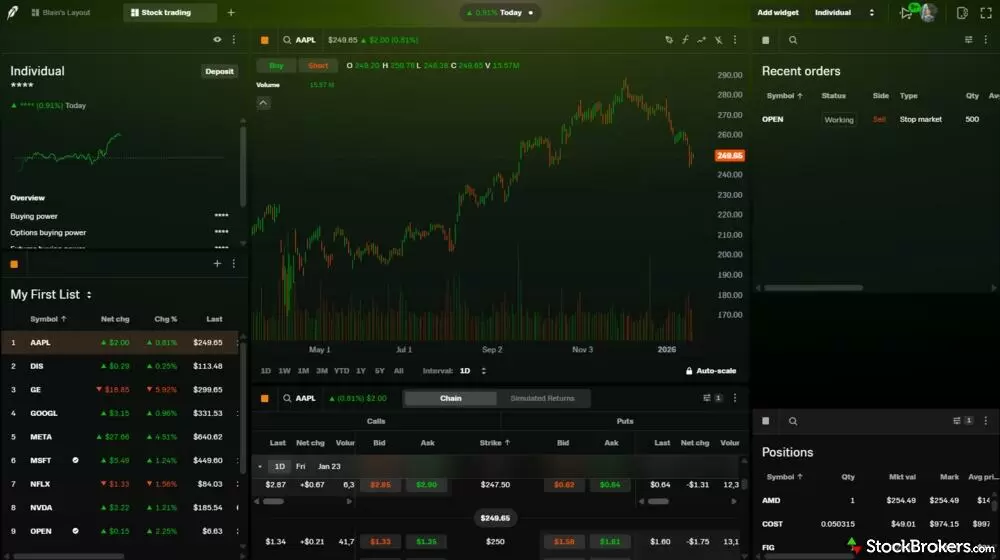Click the Robinhood feather logo
This screenshot has width=1000, height=560.
pyautogui.click(x=12, y=12)
